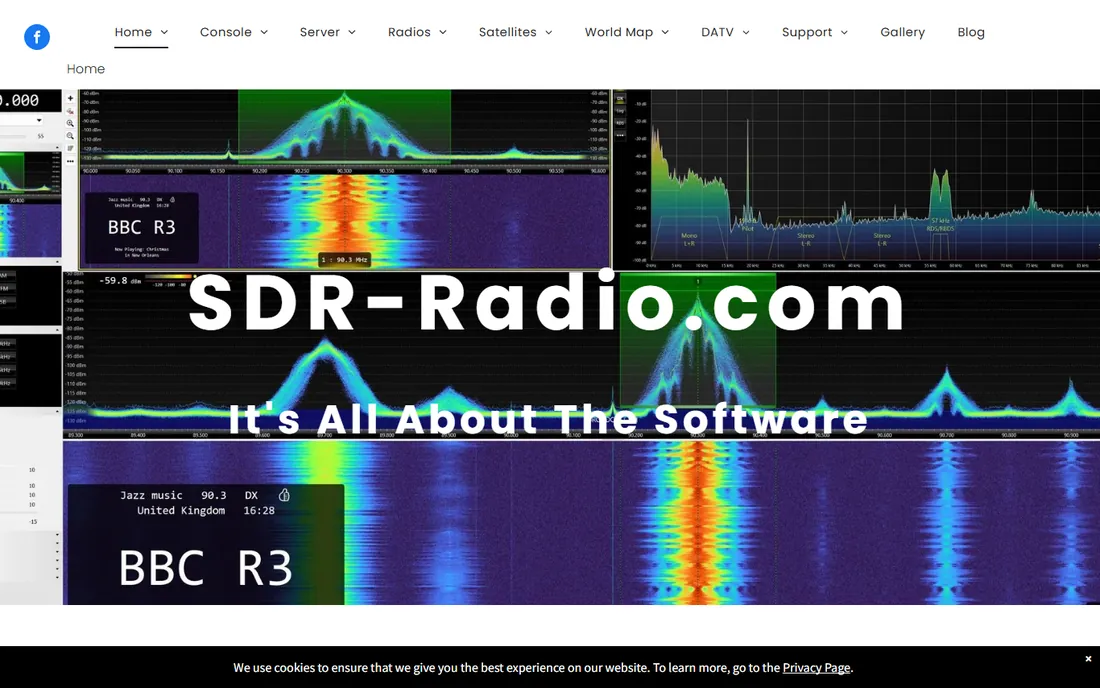Open the Server menu
Viewport: 1100px width, 688px height.
pyautogui.click(x=319, y=32)
